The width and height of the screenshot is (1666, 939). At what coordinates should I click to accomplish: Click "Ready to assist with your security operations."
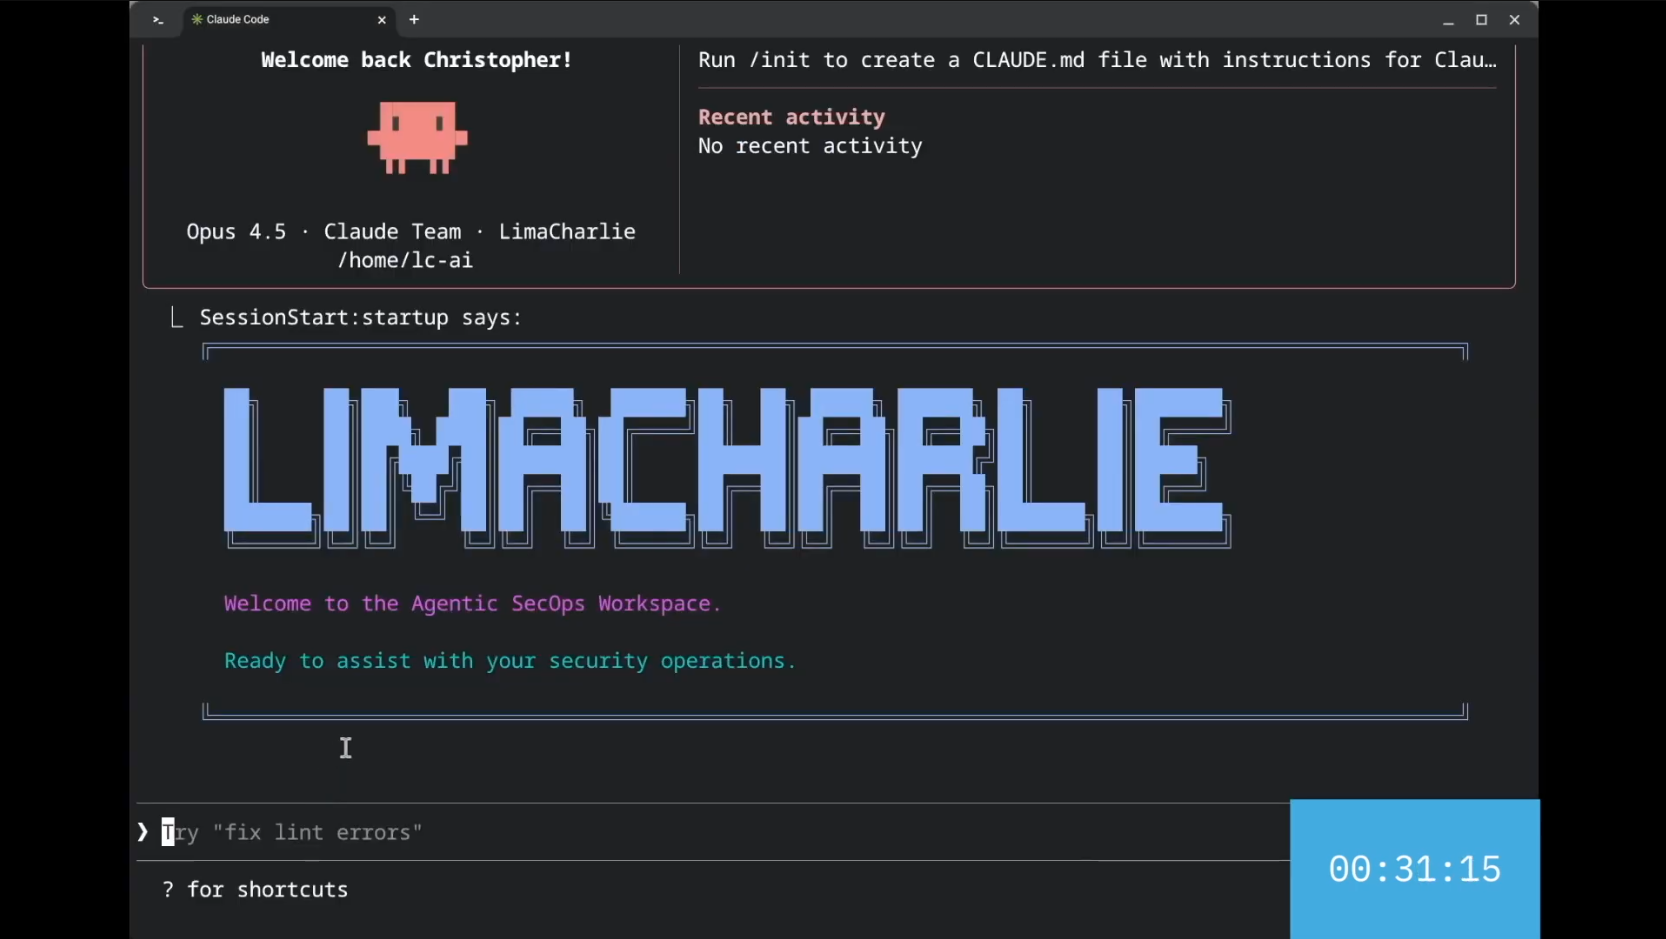(x=510, y=661)
